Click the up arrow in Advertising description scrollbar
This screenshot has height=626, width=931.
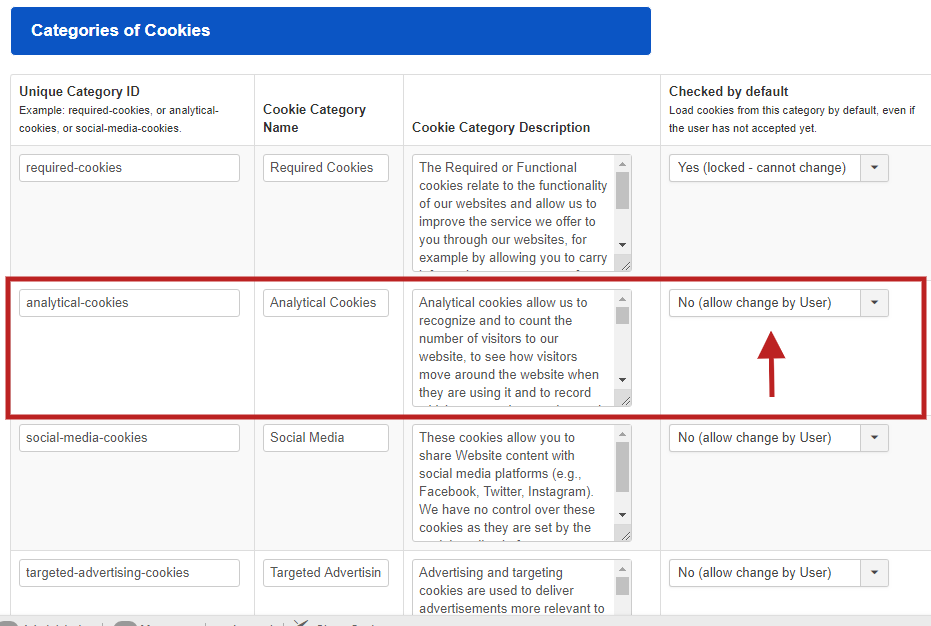tap(622, 568)
